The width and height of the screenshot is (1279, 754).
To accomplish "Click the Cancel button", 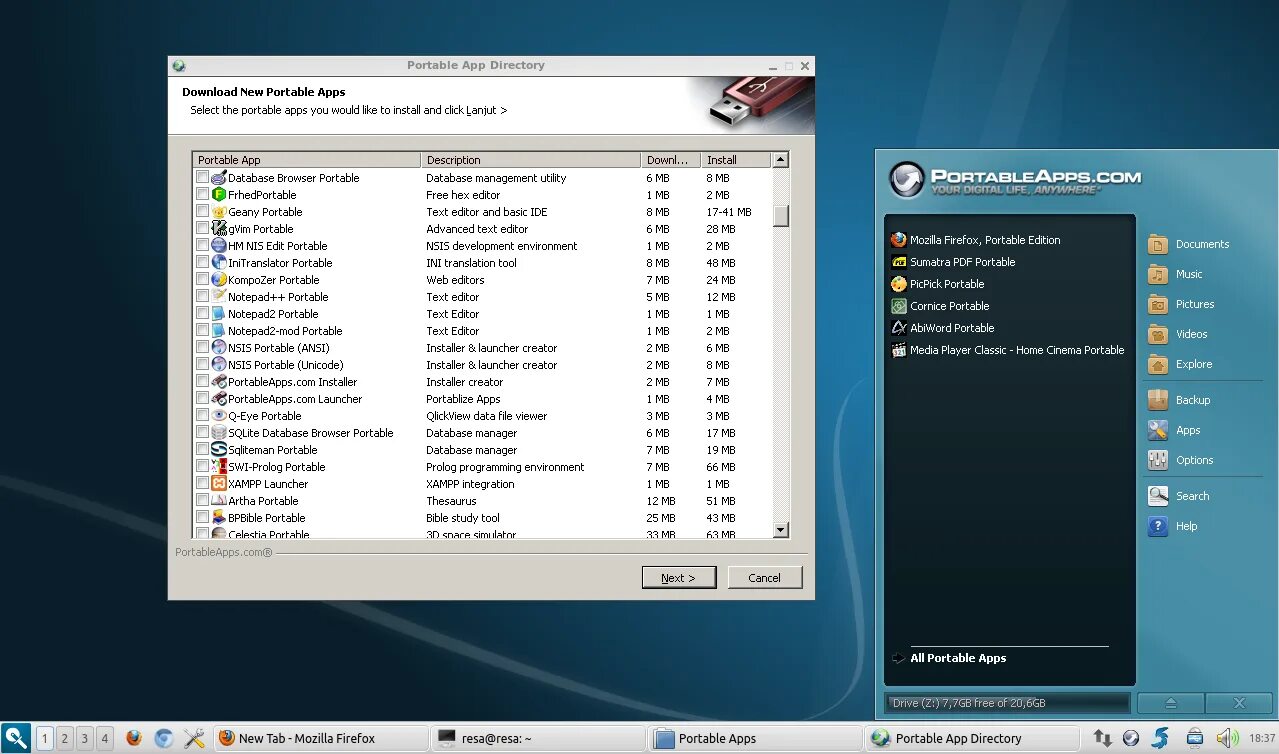I will 764,578.
